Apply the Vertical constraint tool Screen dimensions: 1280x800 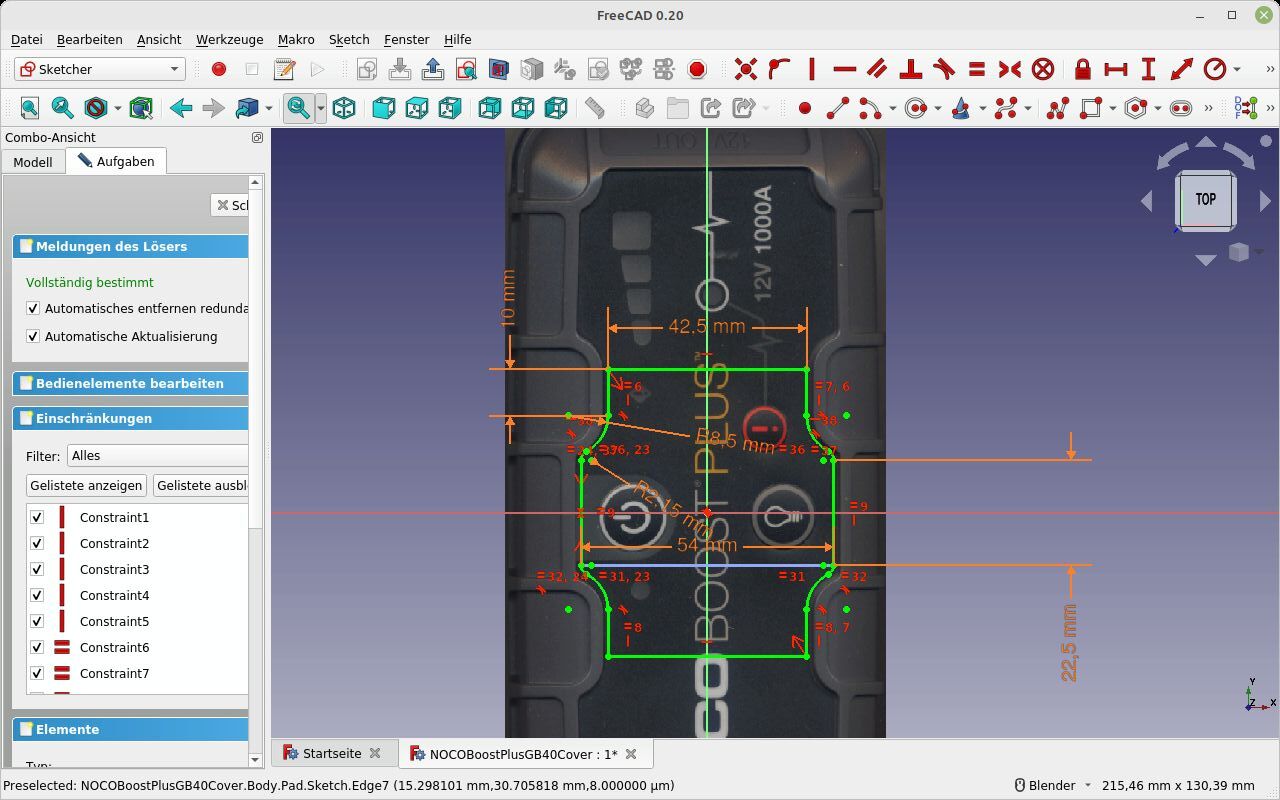pos(812,69)
